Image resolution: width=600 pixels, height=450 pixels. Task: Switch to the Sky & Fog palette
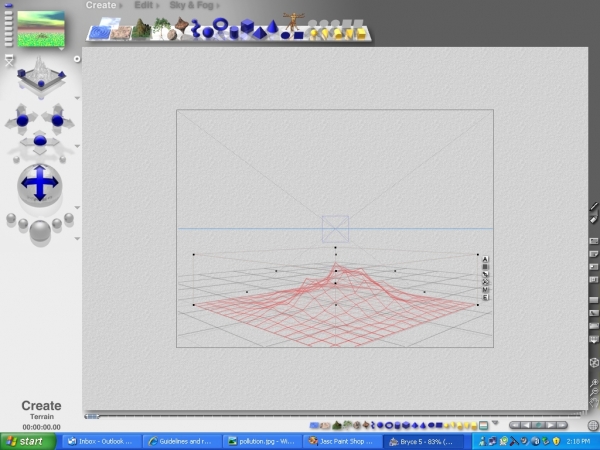pos(191,5)
